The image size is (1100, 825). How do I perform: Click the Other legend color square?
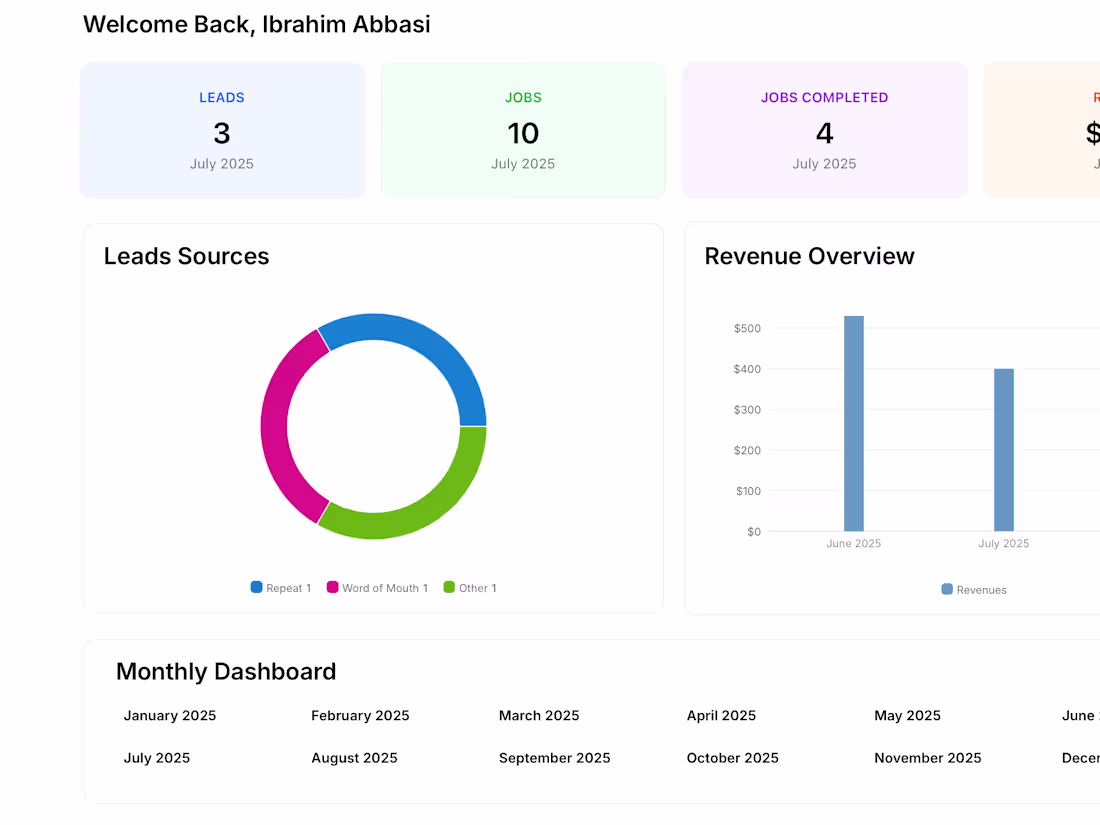447,587
